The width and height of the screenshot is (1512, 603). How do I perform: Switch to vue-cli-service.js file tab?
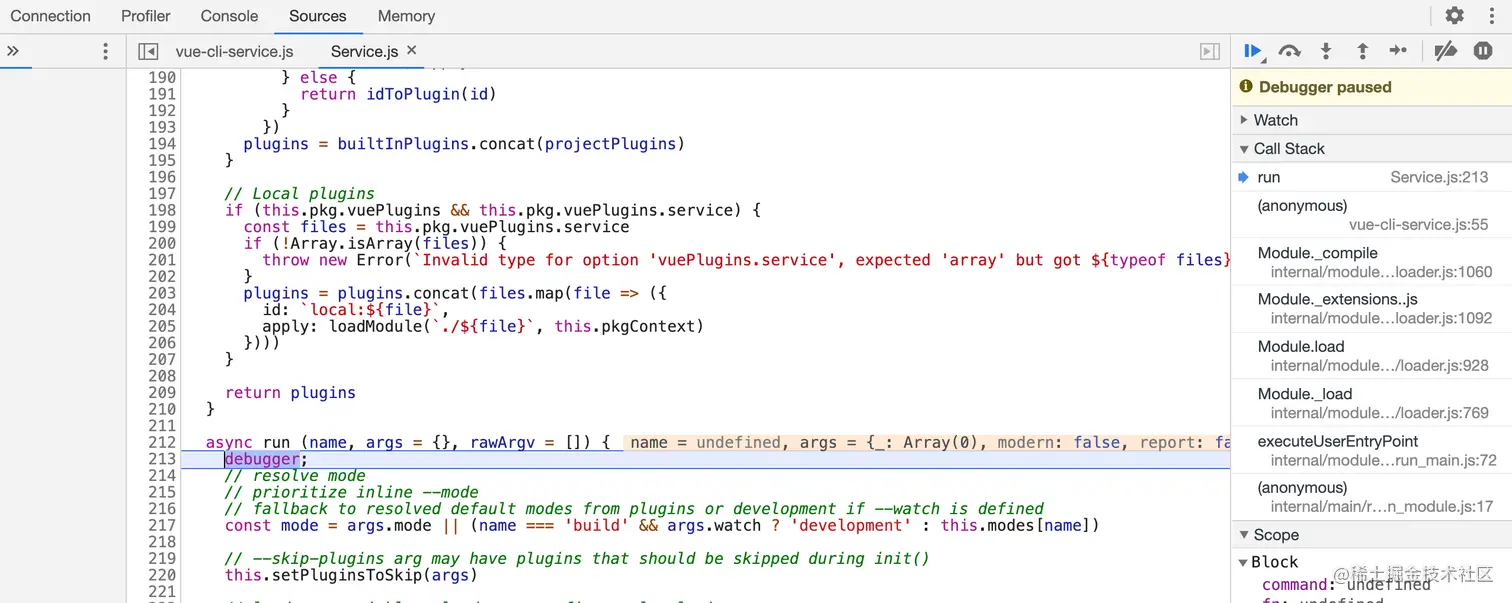coord(234,51)
